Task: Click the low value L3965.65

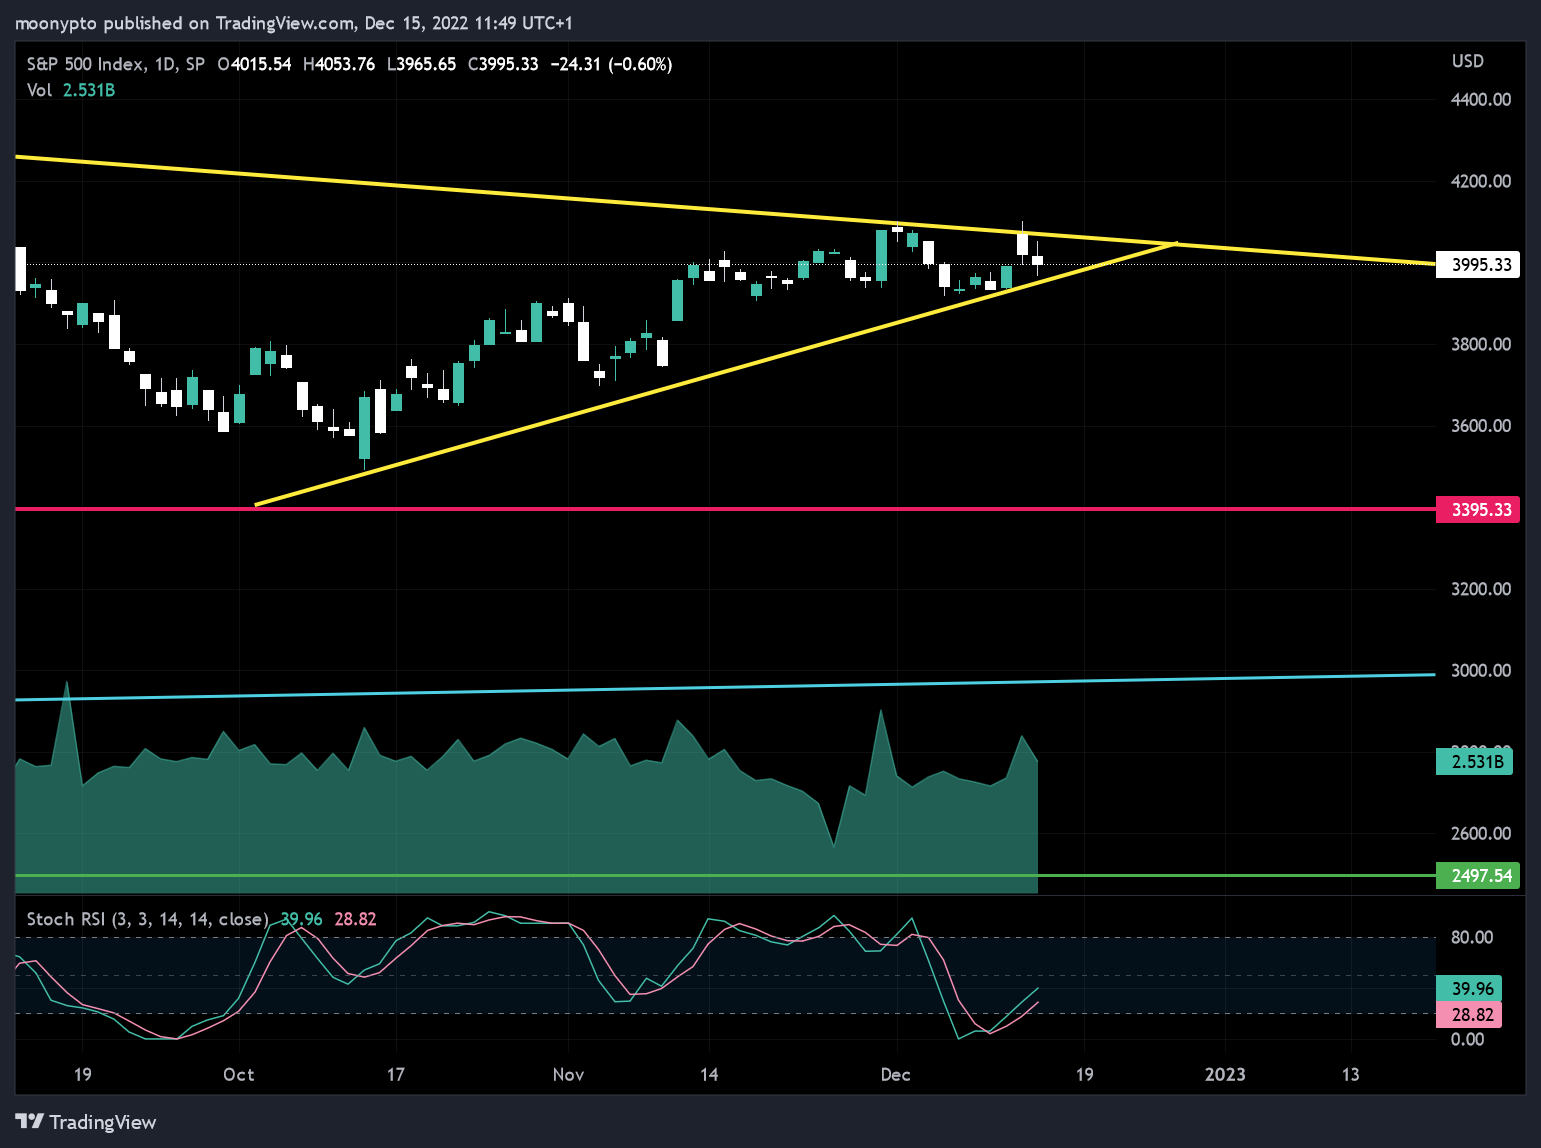Action: 421,64
